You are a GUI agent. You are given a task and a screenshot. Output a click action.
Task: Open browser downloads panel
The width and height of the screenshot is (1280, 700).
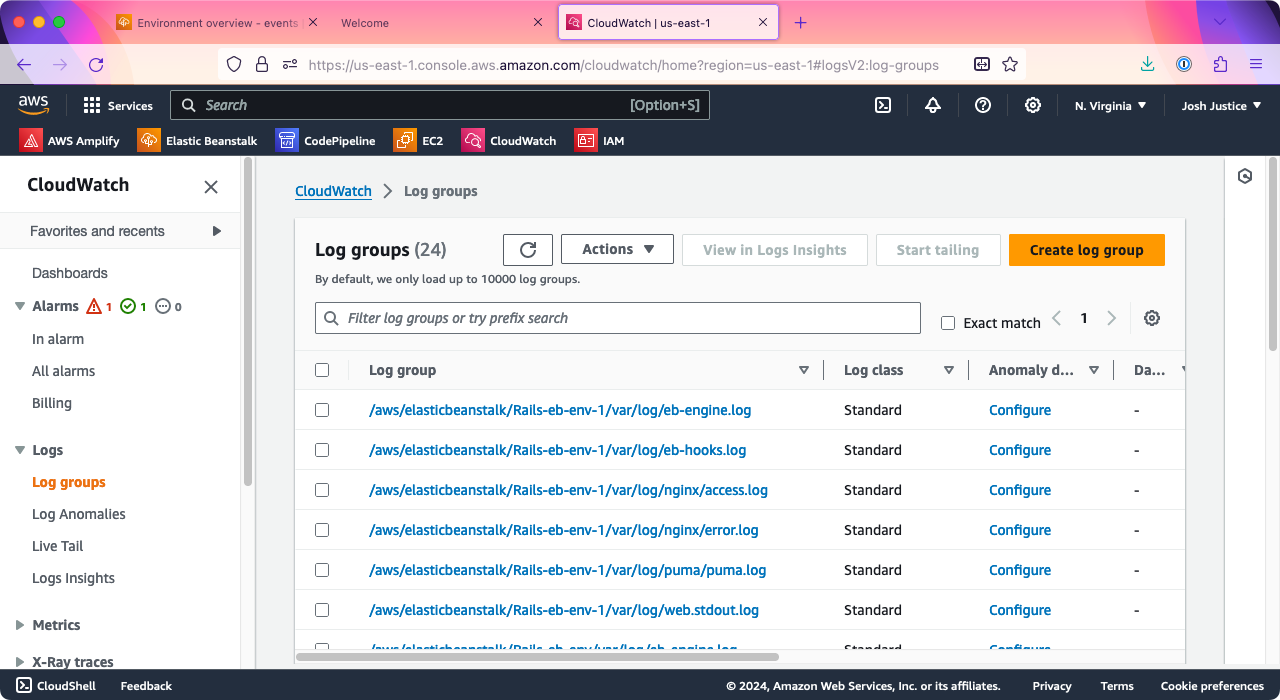click(x=1147, y=64)
